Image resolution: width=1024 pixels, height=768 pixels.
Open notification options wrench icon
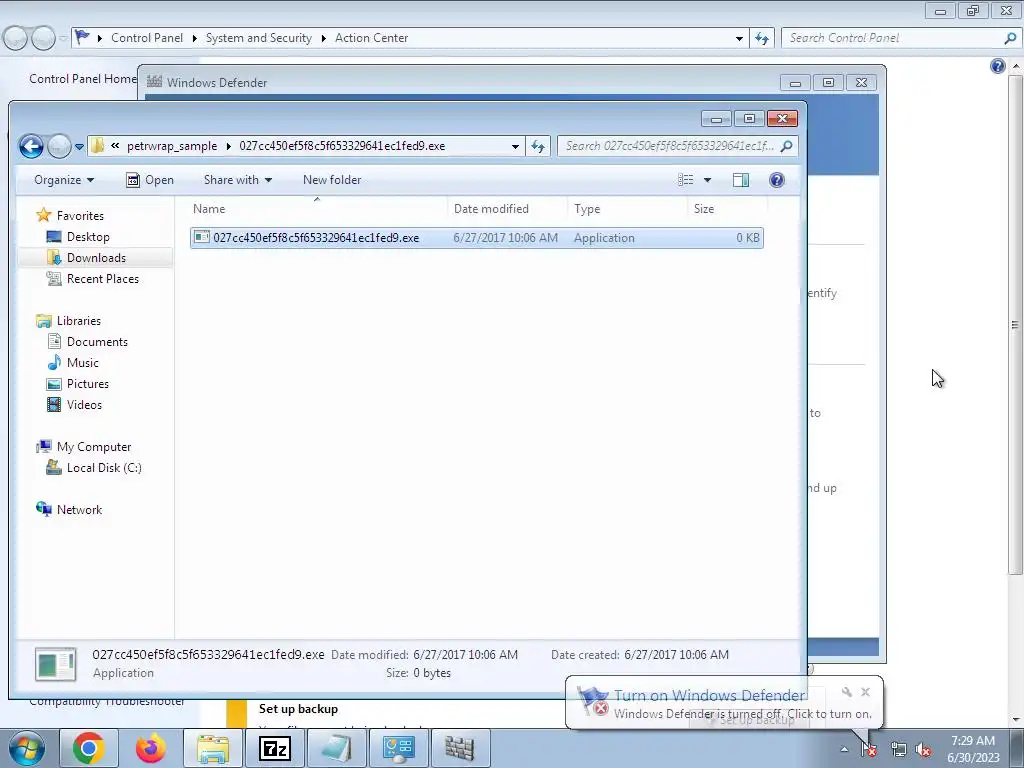[846, 692]
